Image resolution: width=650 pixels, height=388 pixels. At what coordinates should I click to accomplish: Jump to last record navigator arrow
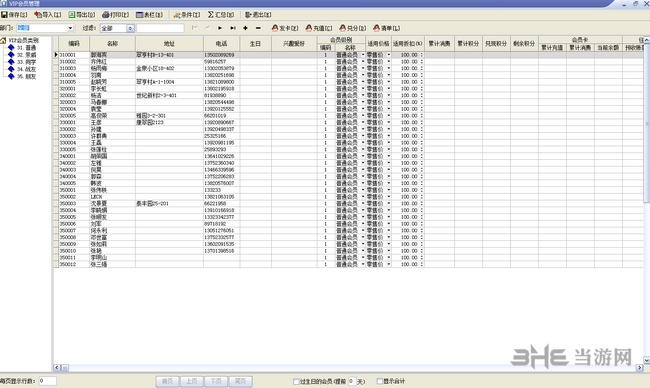pyautogui.click(x=233, y=28)
